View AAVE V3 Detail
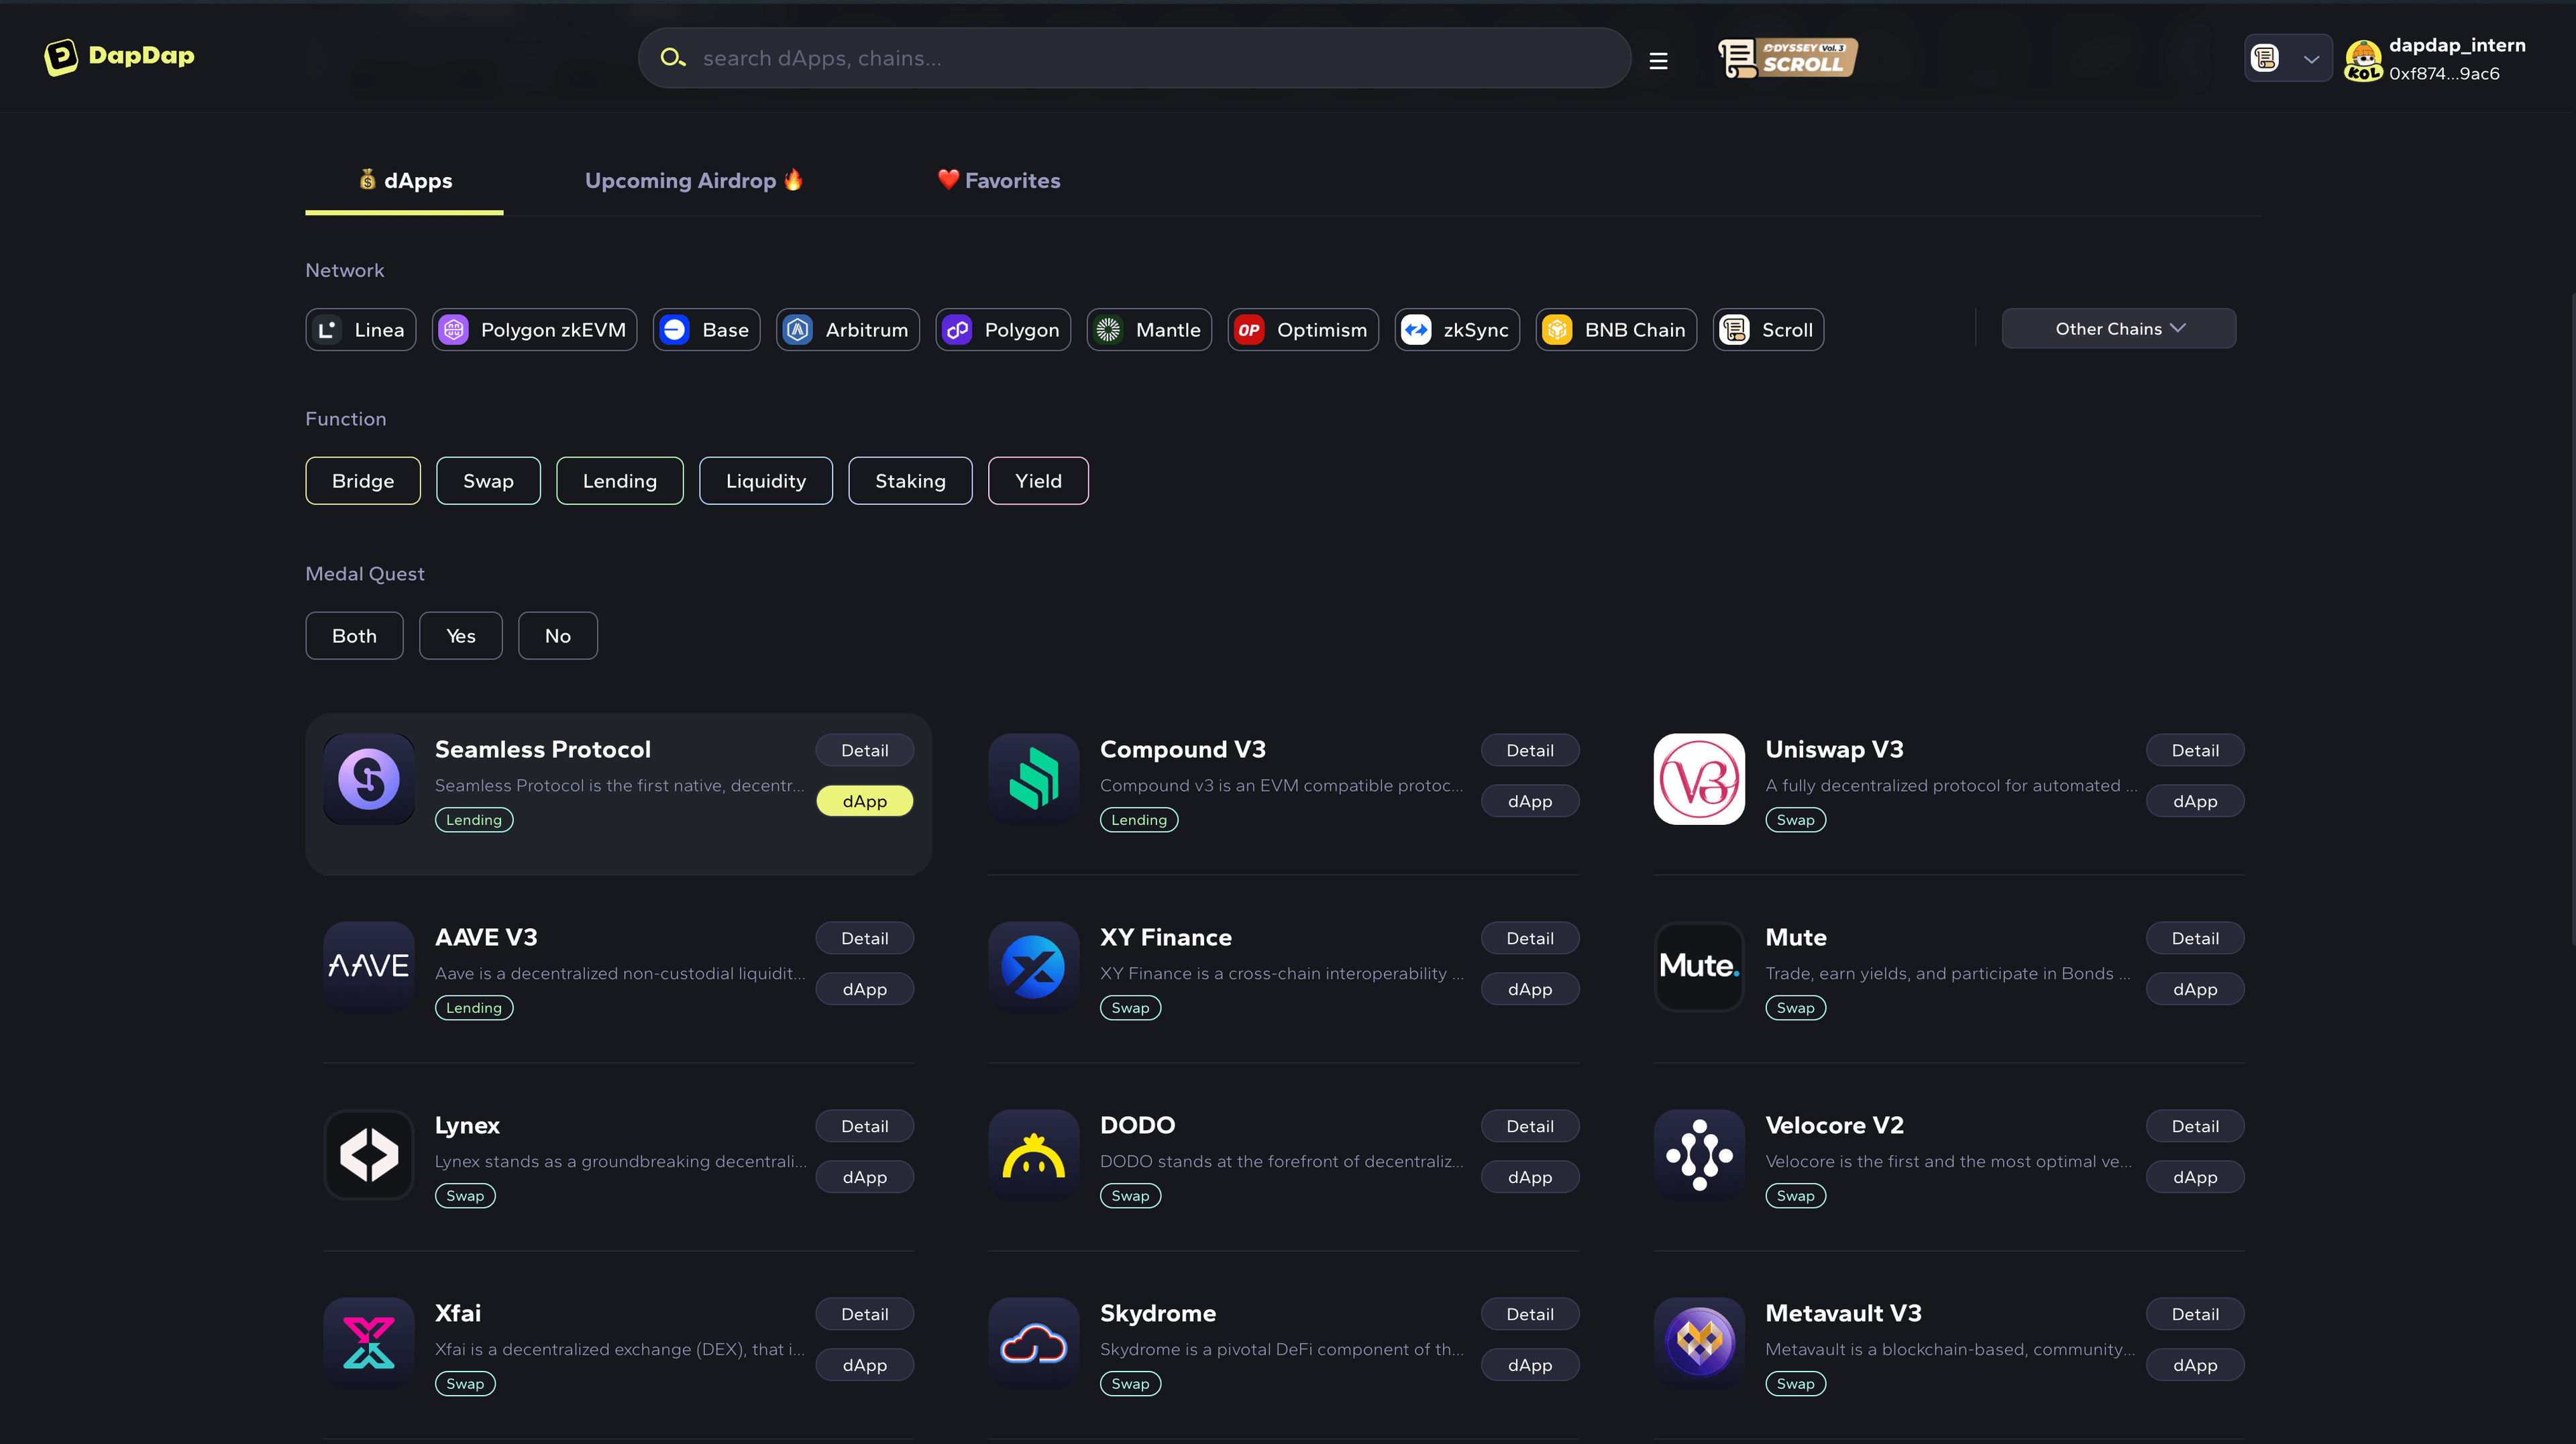Viewport: 2576px width, 1444px height. 865,938
